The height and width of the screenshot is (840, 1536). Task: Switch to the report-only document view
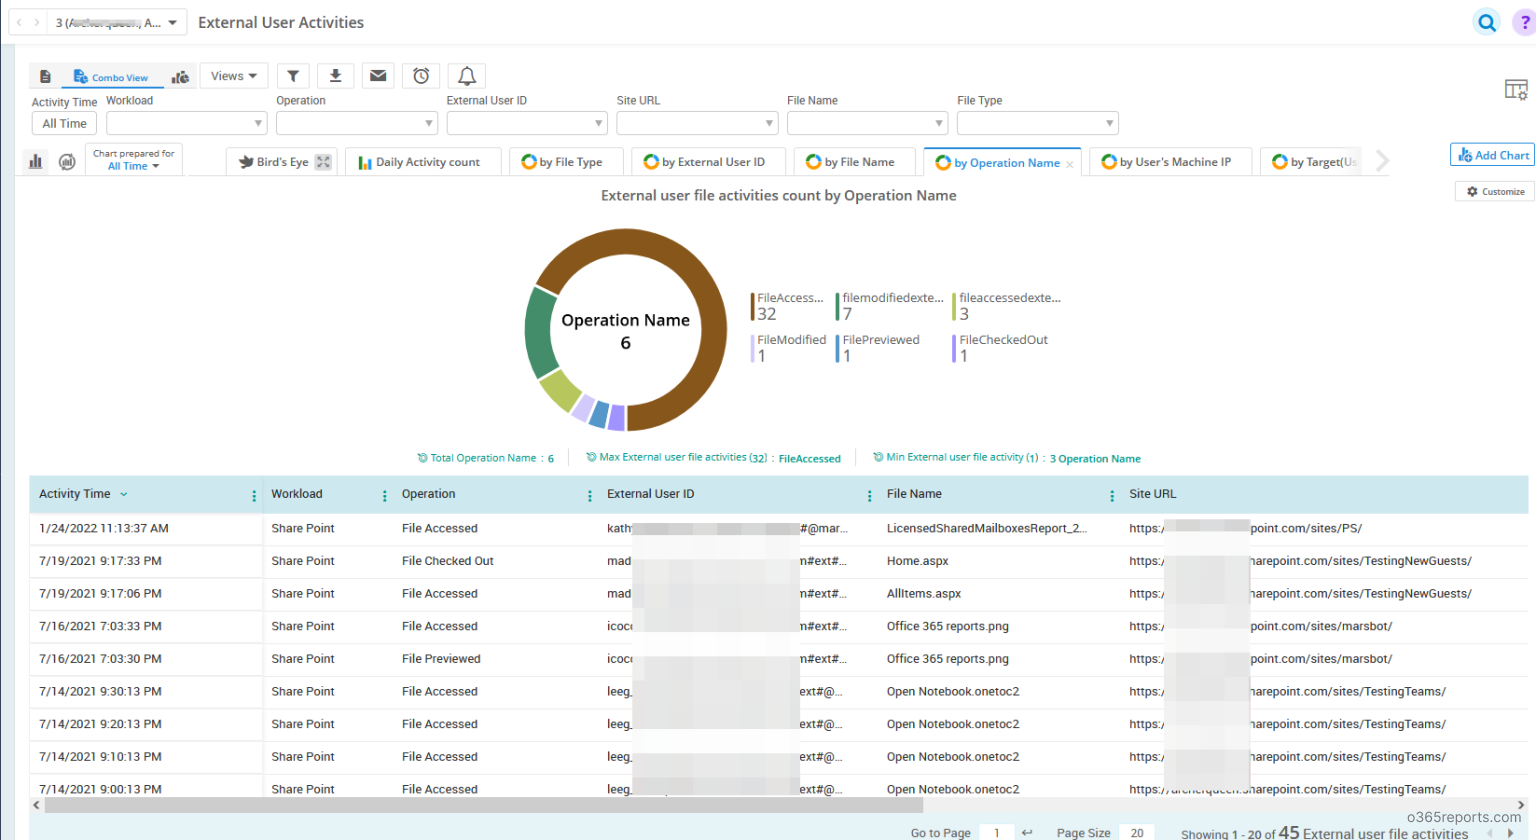(x=45, y=77)
